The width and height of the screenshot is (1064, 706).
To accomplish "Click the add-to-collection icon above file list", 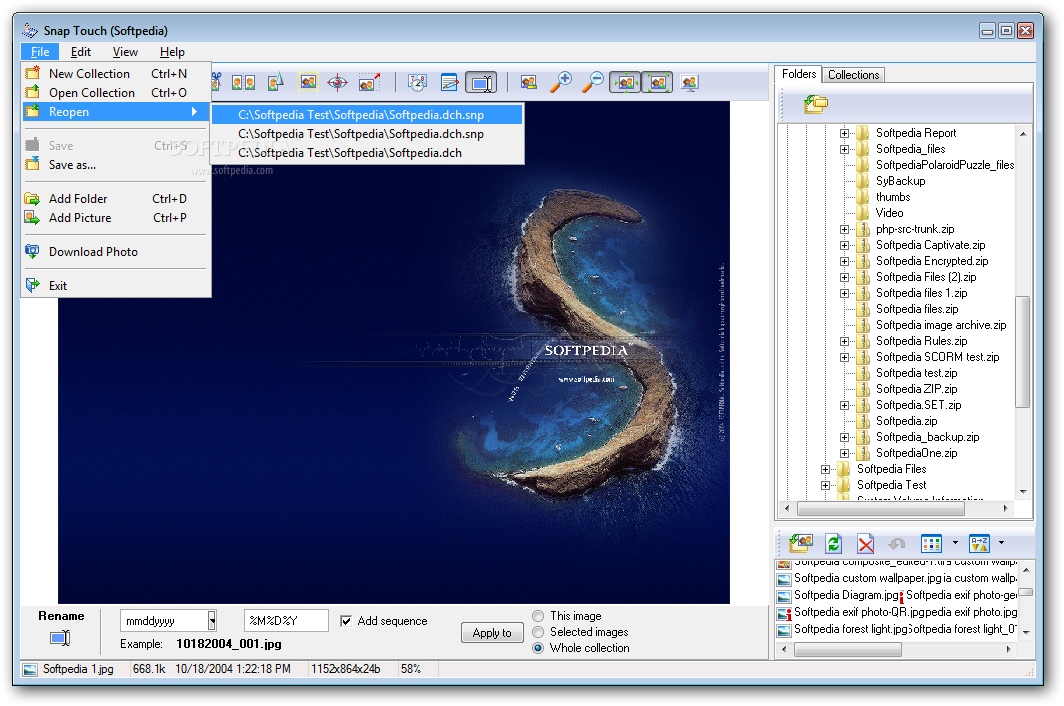I will (x=801, y=543).
